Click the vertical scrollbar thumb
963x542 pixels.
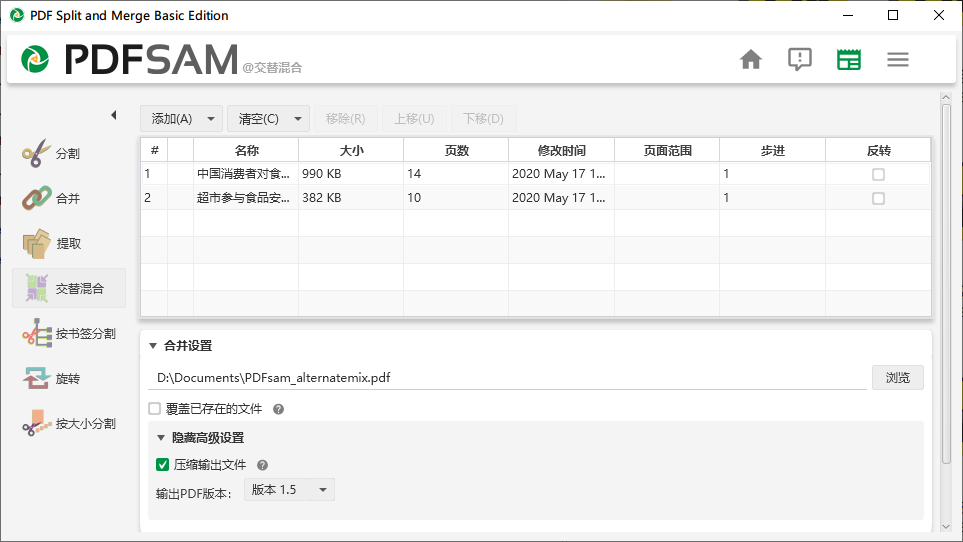946,282
